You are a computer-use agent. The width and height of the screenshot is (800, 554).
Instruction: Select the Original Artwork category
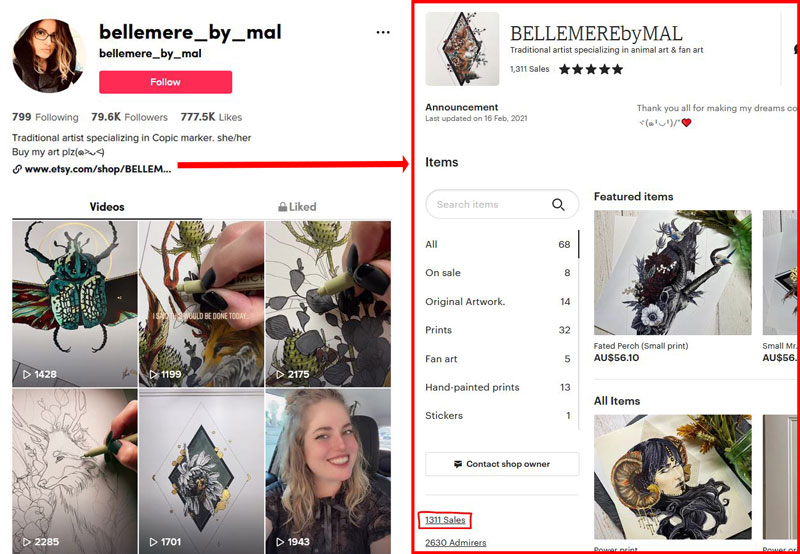(x=498, y=301)
